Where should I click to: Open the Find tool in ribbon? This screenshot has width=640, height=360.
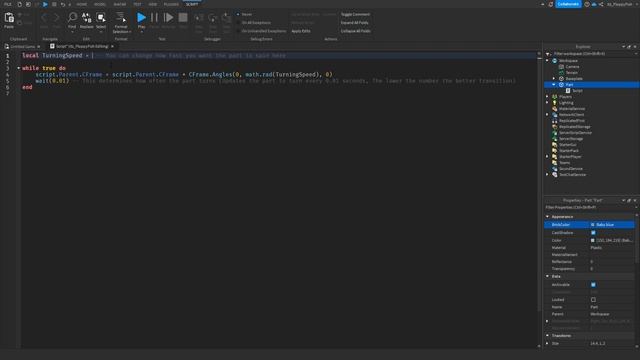(72, 18)
